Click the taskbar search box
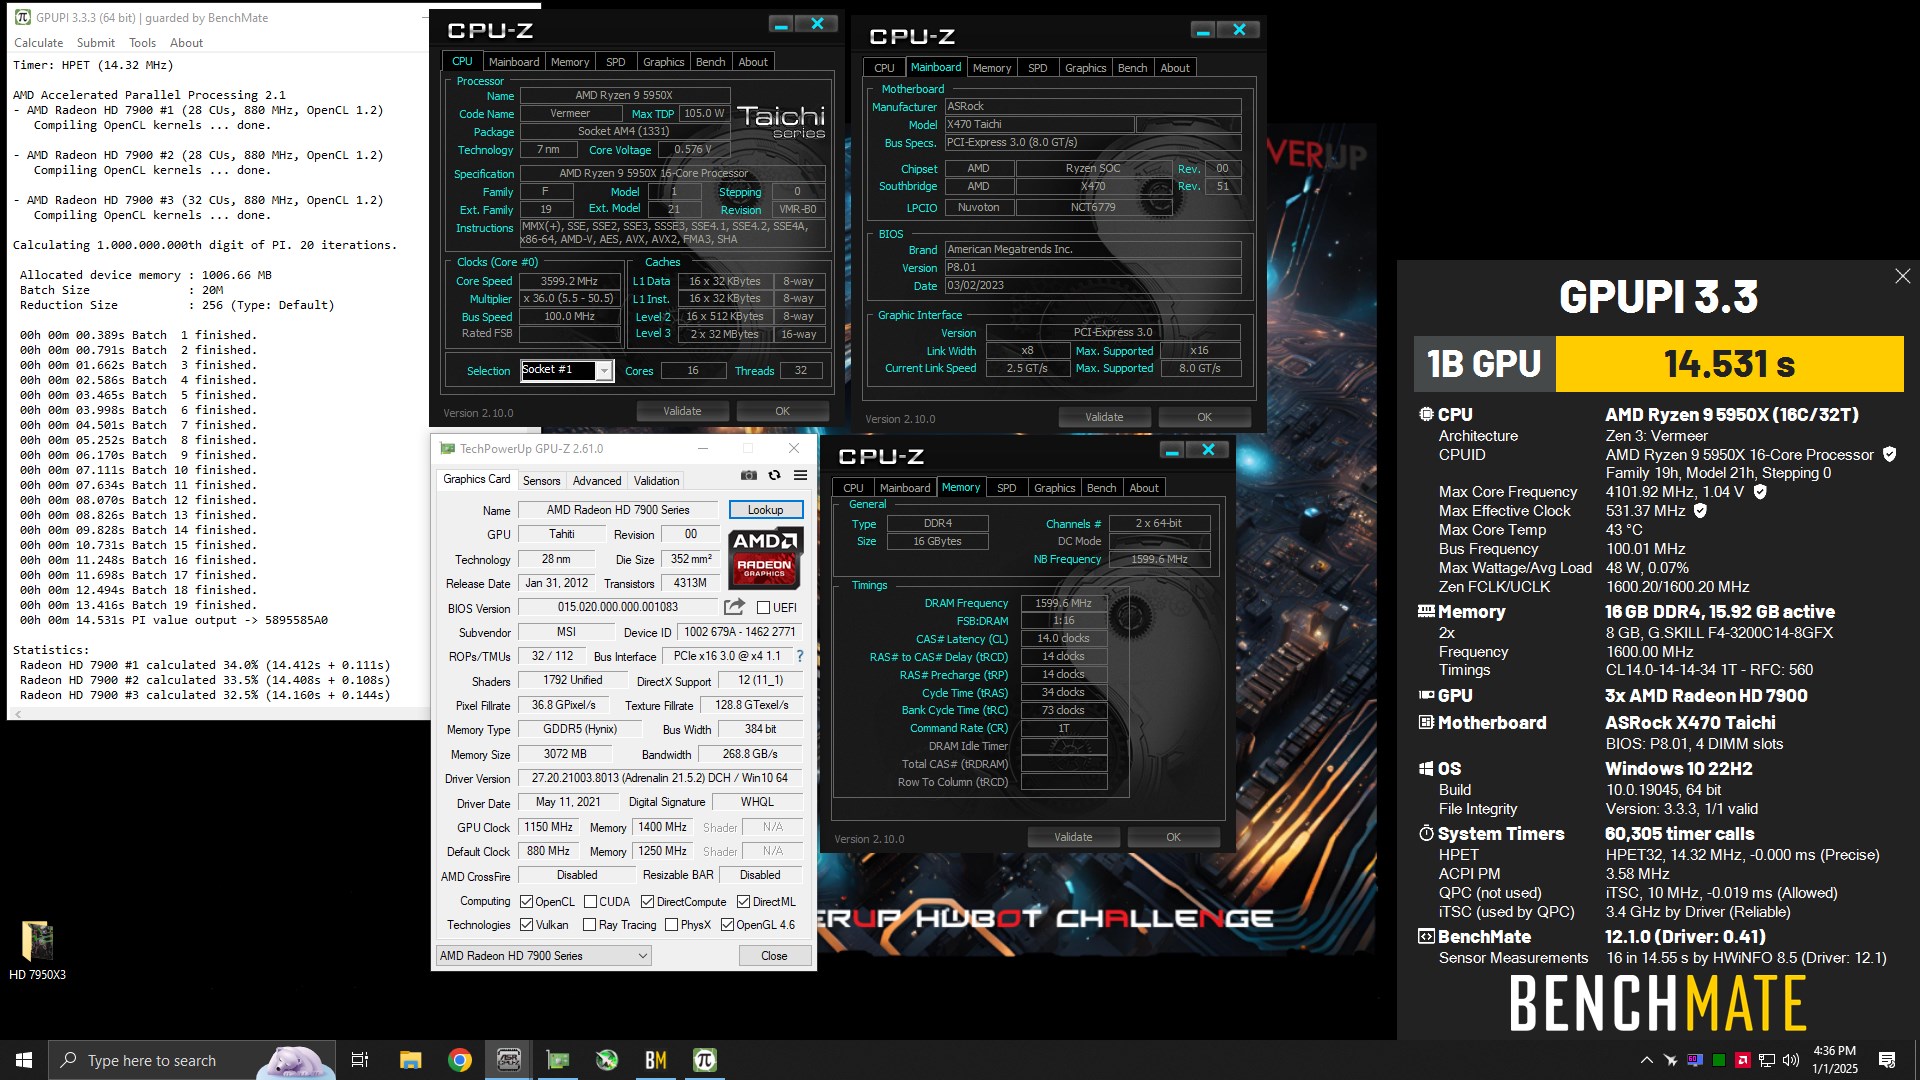The width and height of the screenshot is (1920, 1080). coord(190,1060)
